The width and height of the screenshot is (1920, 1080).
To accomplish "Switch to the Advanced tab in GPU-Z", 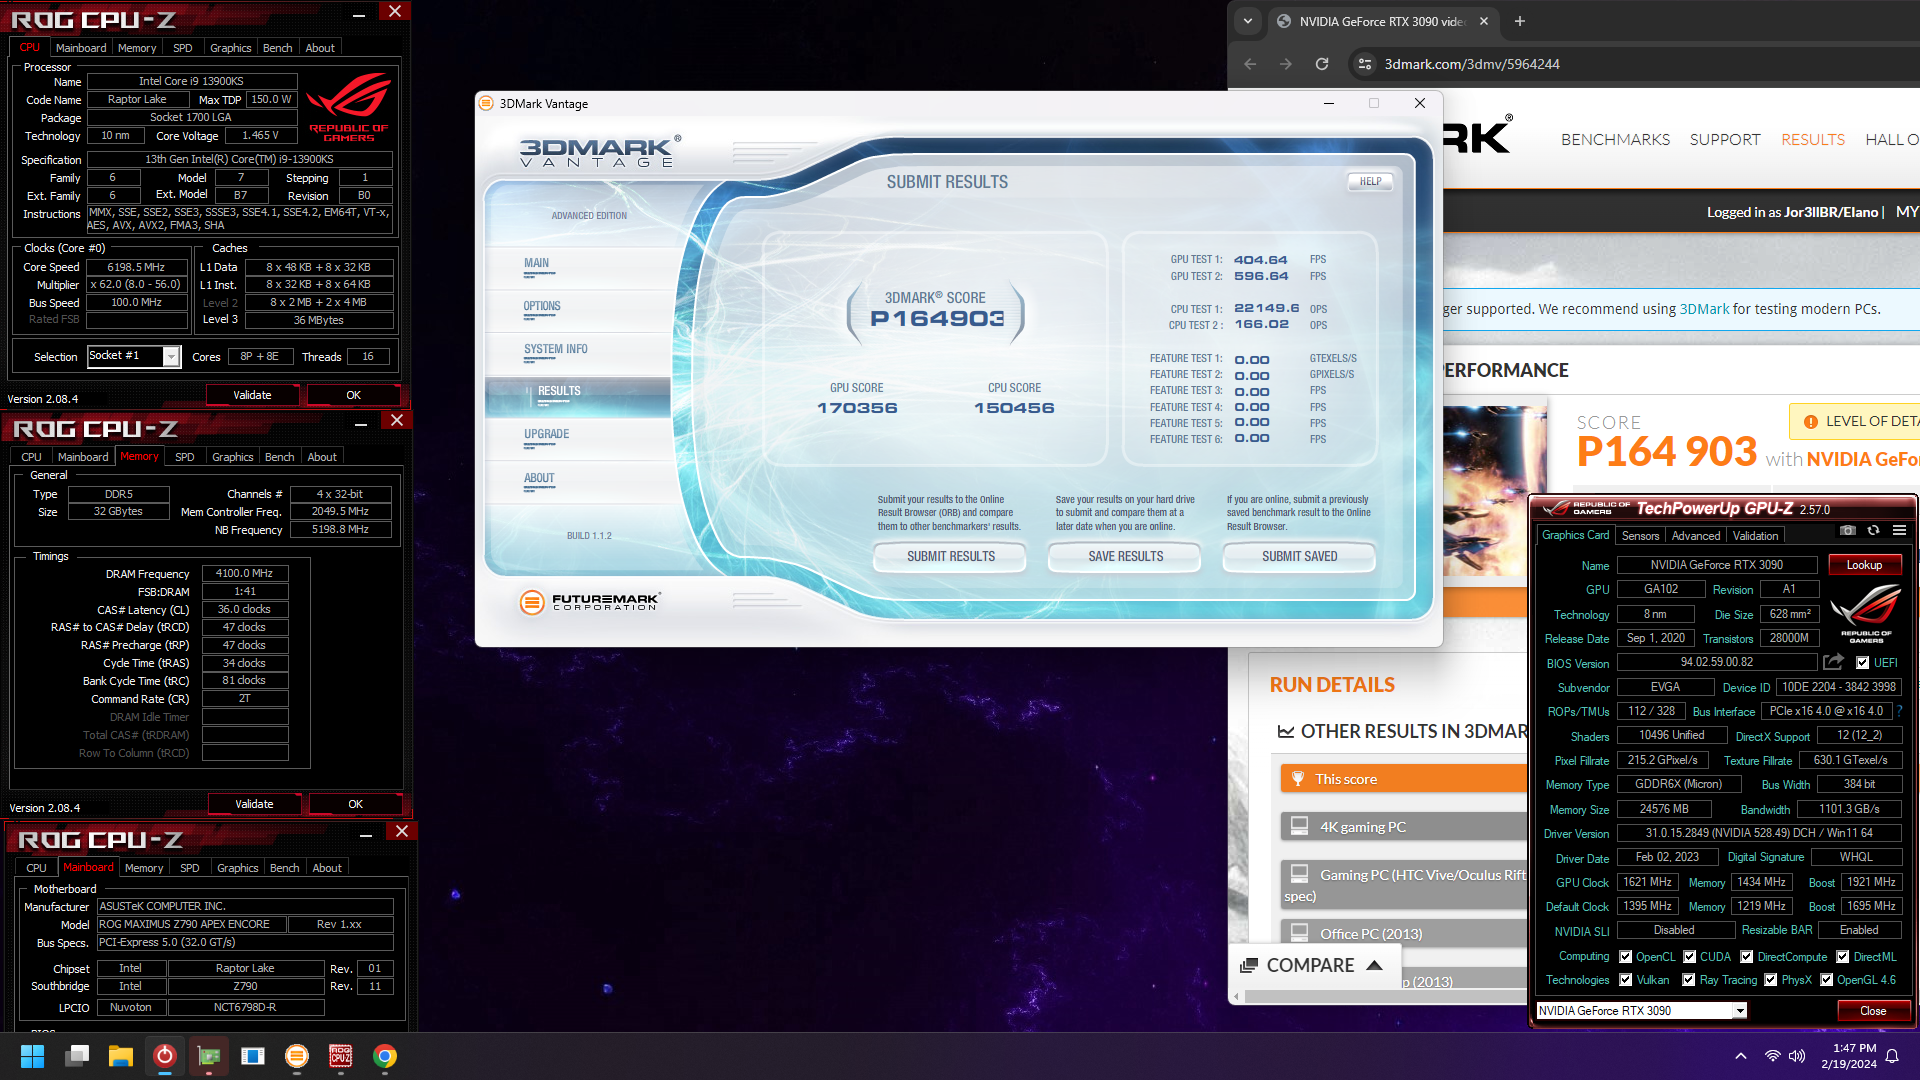I will [1696, 536].
